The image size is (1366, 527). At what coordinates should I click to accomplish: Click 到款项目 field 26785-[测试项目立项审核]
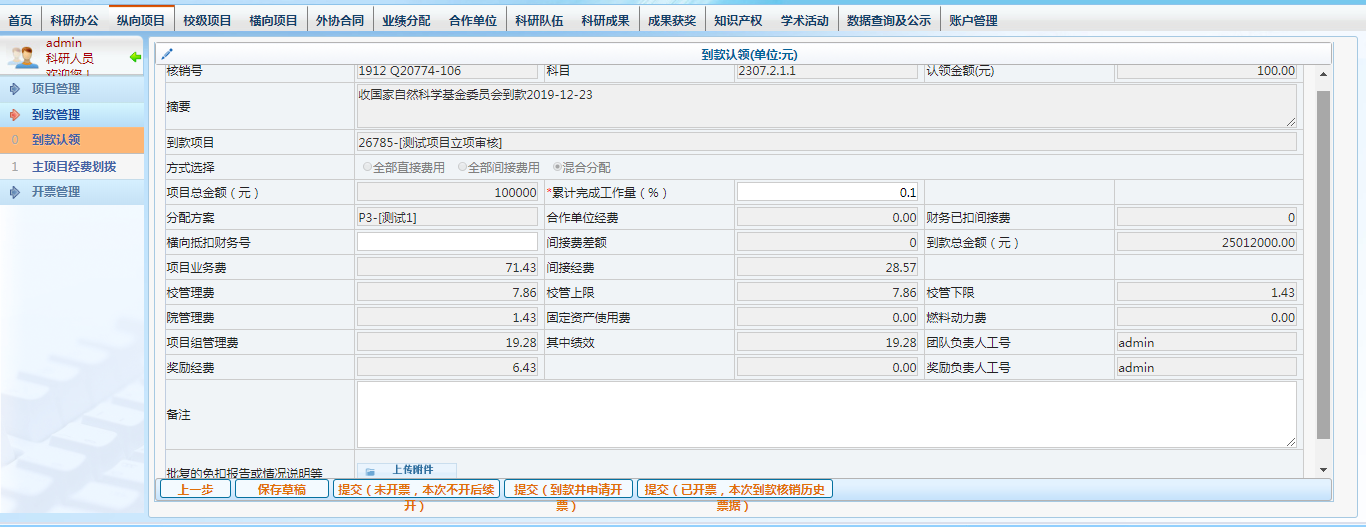[827, 142]
